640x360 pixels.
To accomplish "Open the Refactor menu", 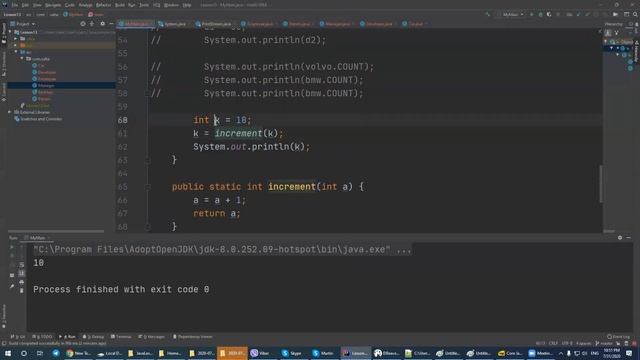I will tap(103, 5).
